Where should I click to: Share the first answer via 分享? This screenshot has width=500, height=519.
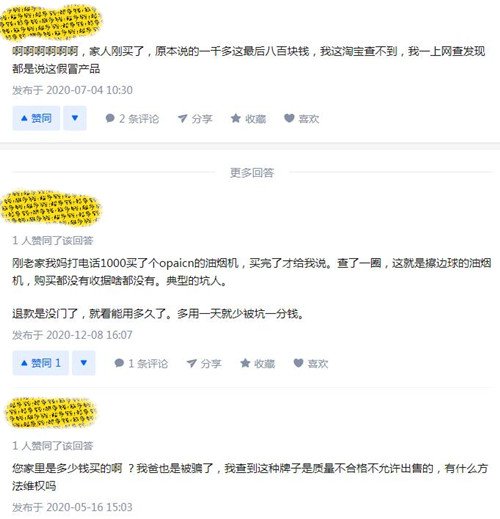click(195, 119)
